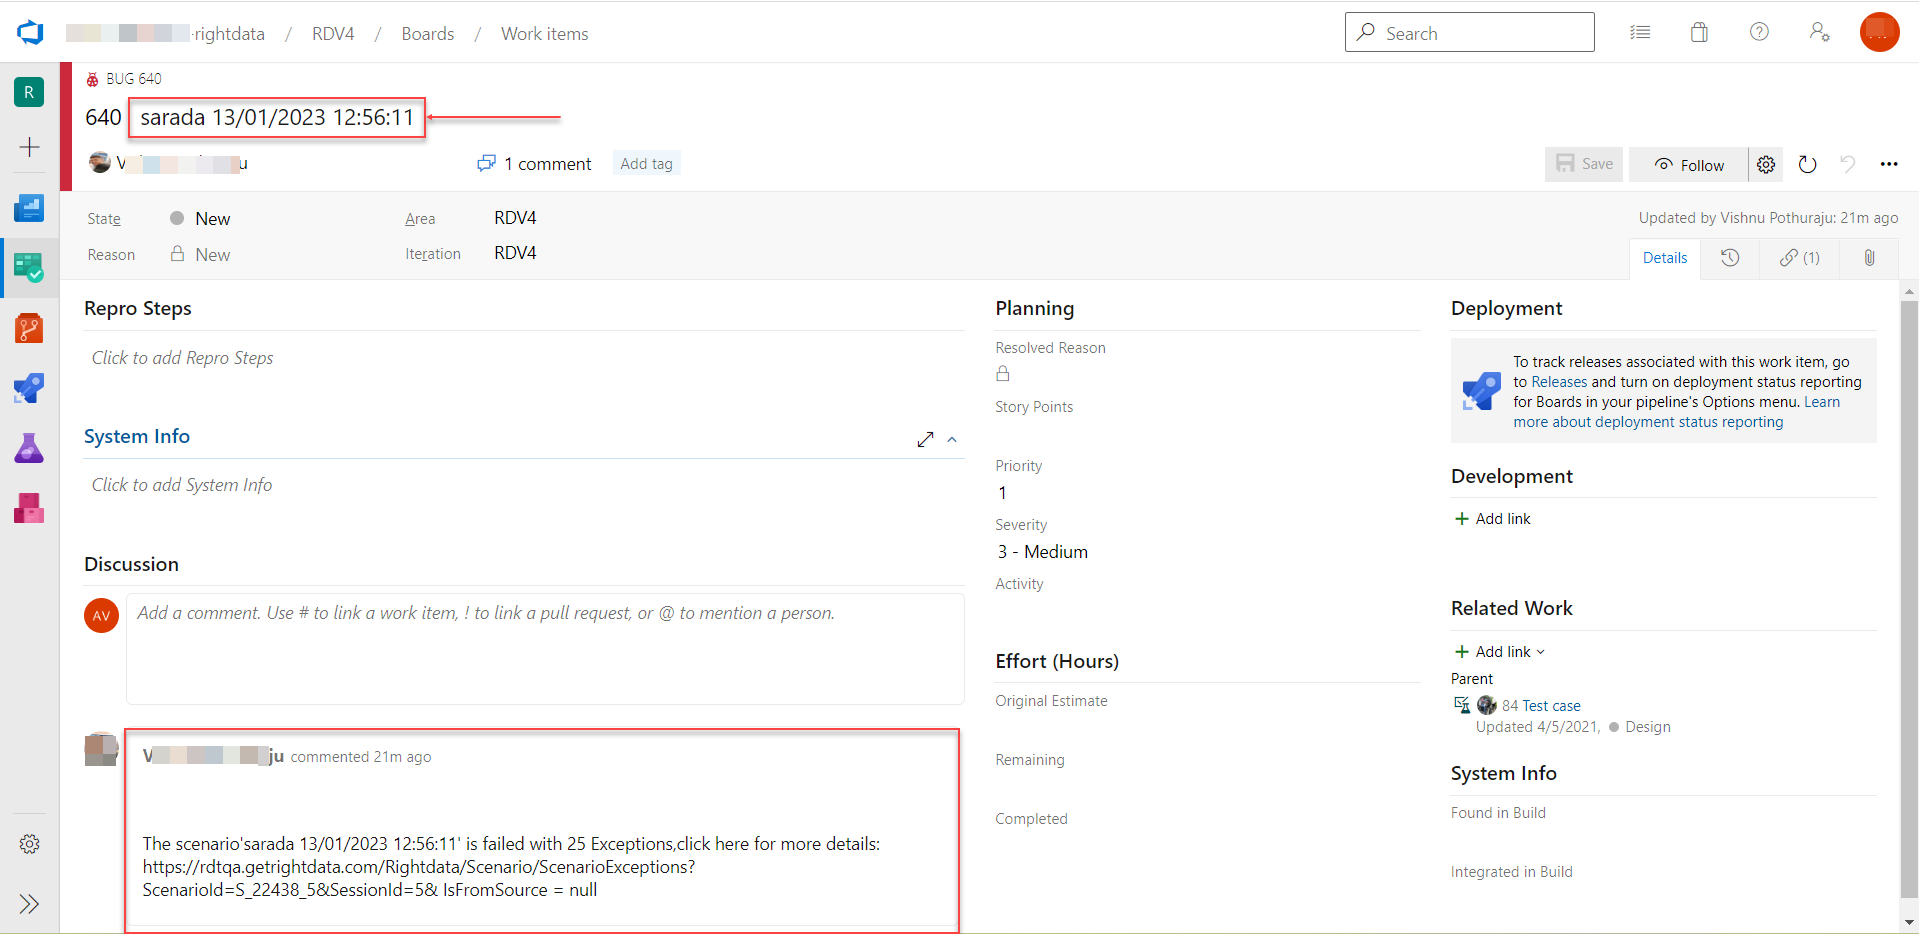Open Test Plans flask icon
1919x934 pixels.
pyautogui.click(x=29, y=448)
